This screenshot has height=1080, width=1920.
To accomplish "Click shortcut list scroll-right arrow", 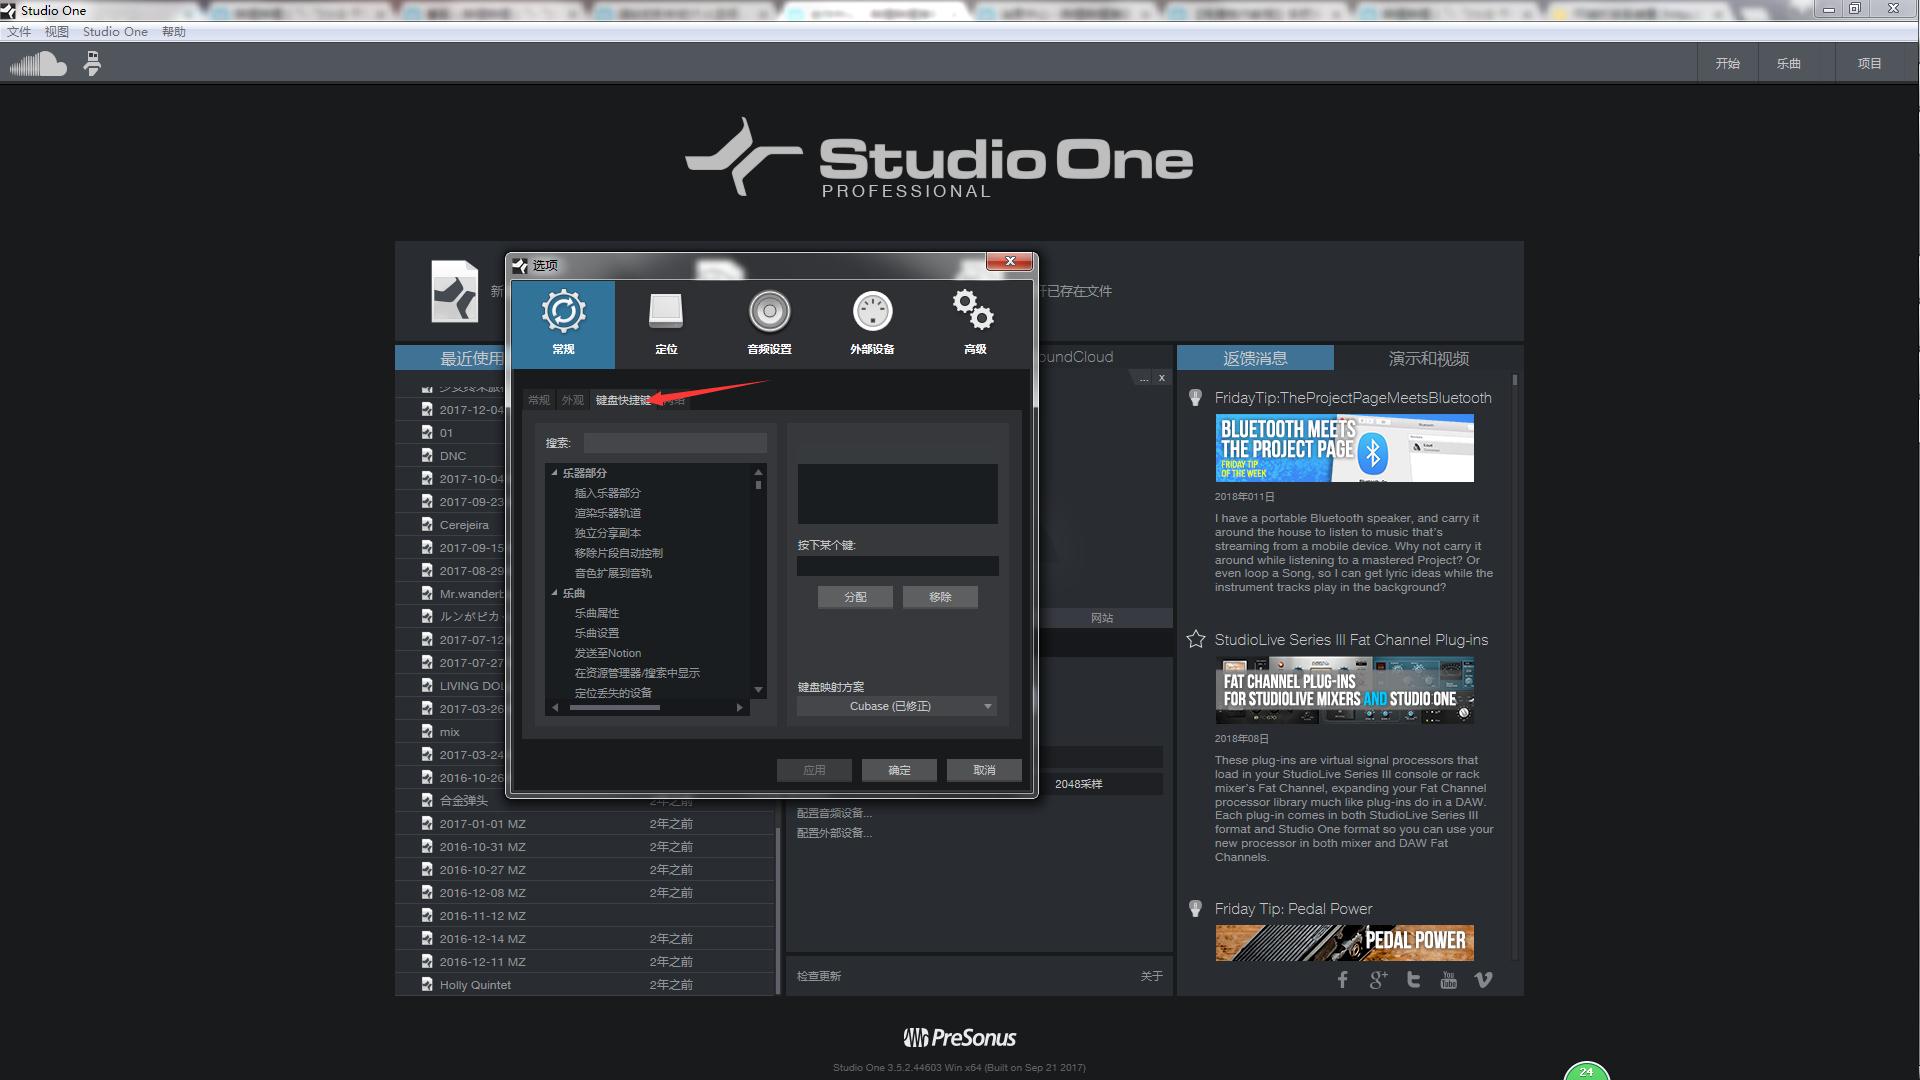I will 740,707.
